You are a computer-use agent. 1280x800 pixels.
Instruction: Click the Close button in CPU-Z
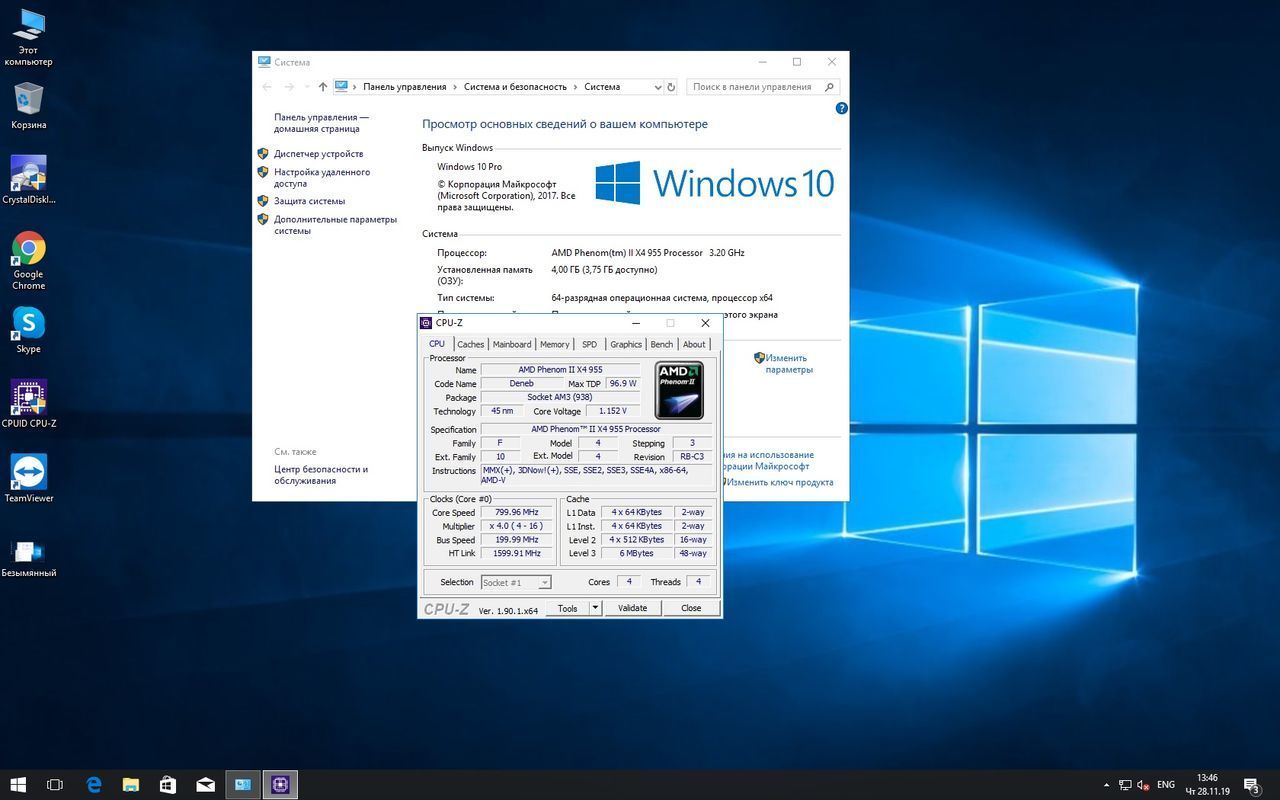691,608
